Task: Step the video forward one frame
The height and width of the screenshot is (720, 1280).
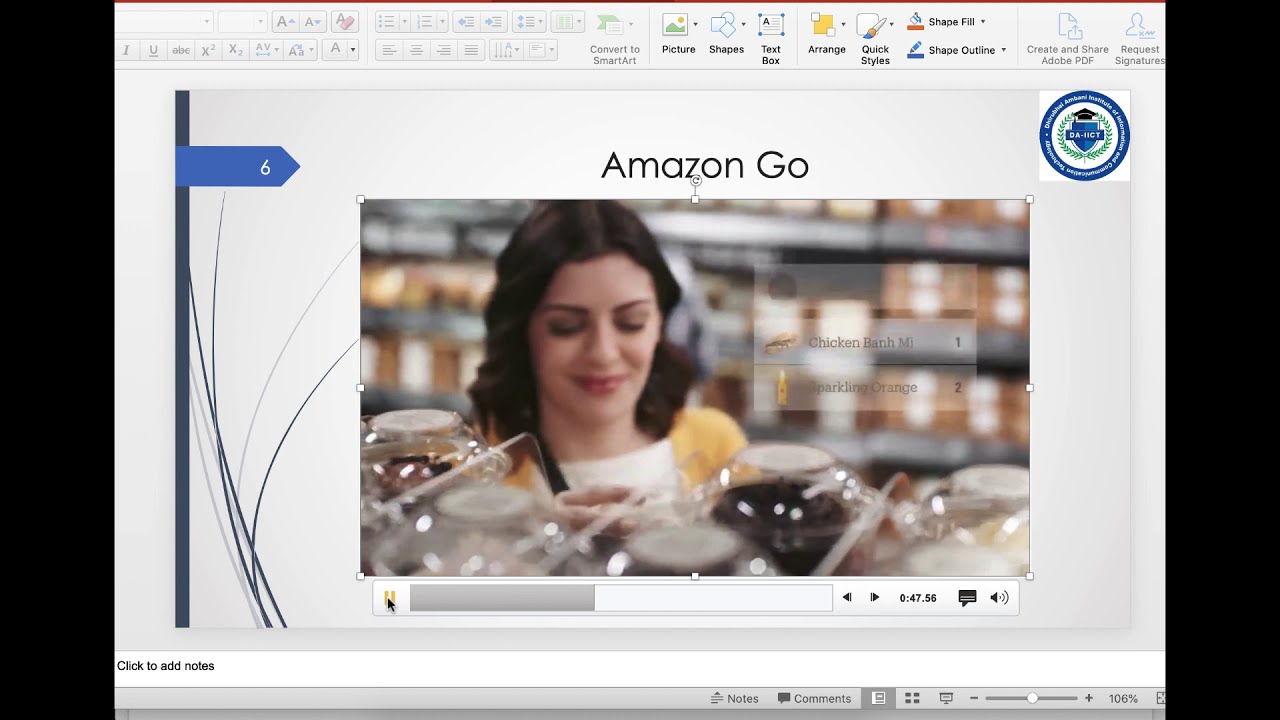Action: tap(875, 597)
